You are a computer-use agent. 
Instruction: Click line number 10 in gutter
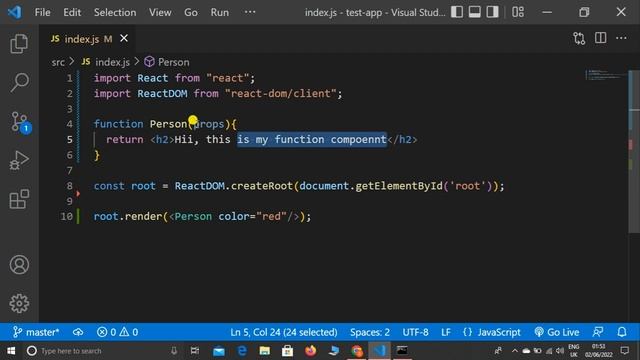pos(67,216)
